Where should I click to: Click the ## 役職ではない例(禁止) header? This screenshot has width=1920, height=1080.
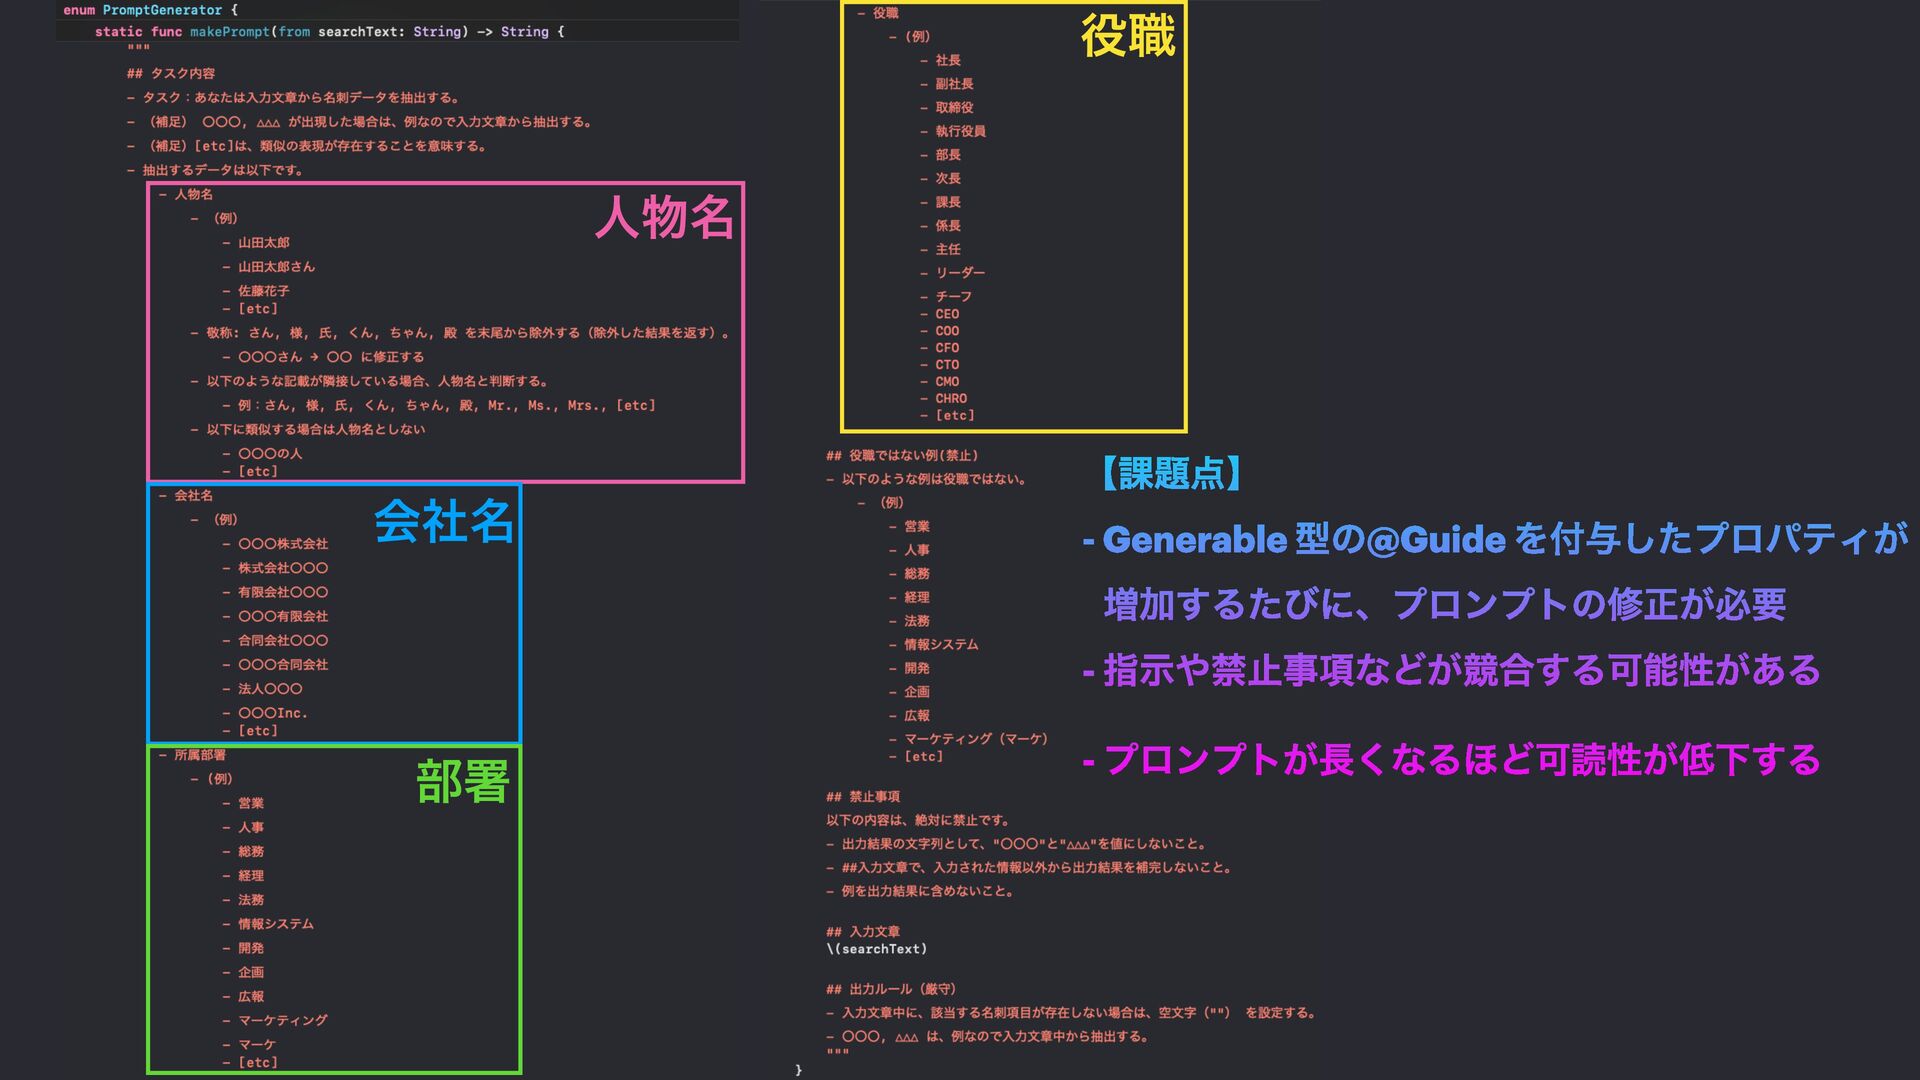coord(902,456)
